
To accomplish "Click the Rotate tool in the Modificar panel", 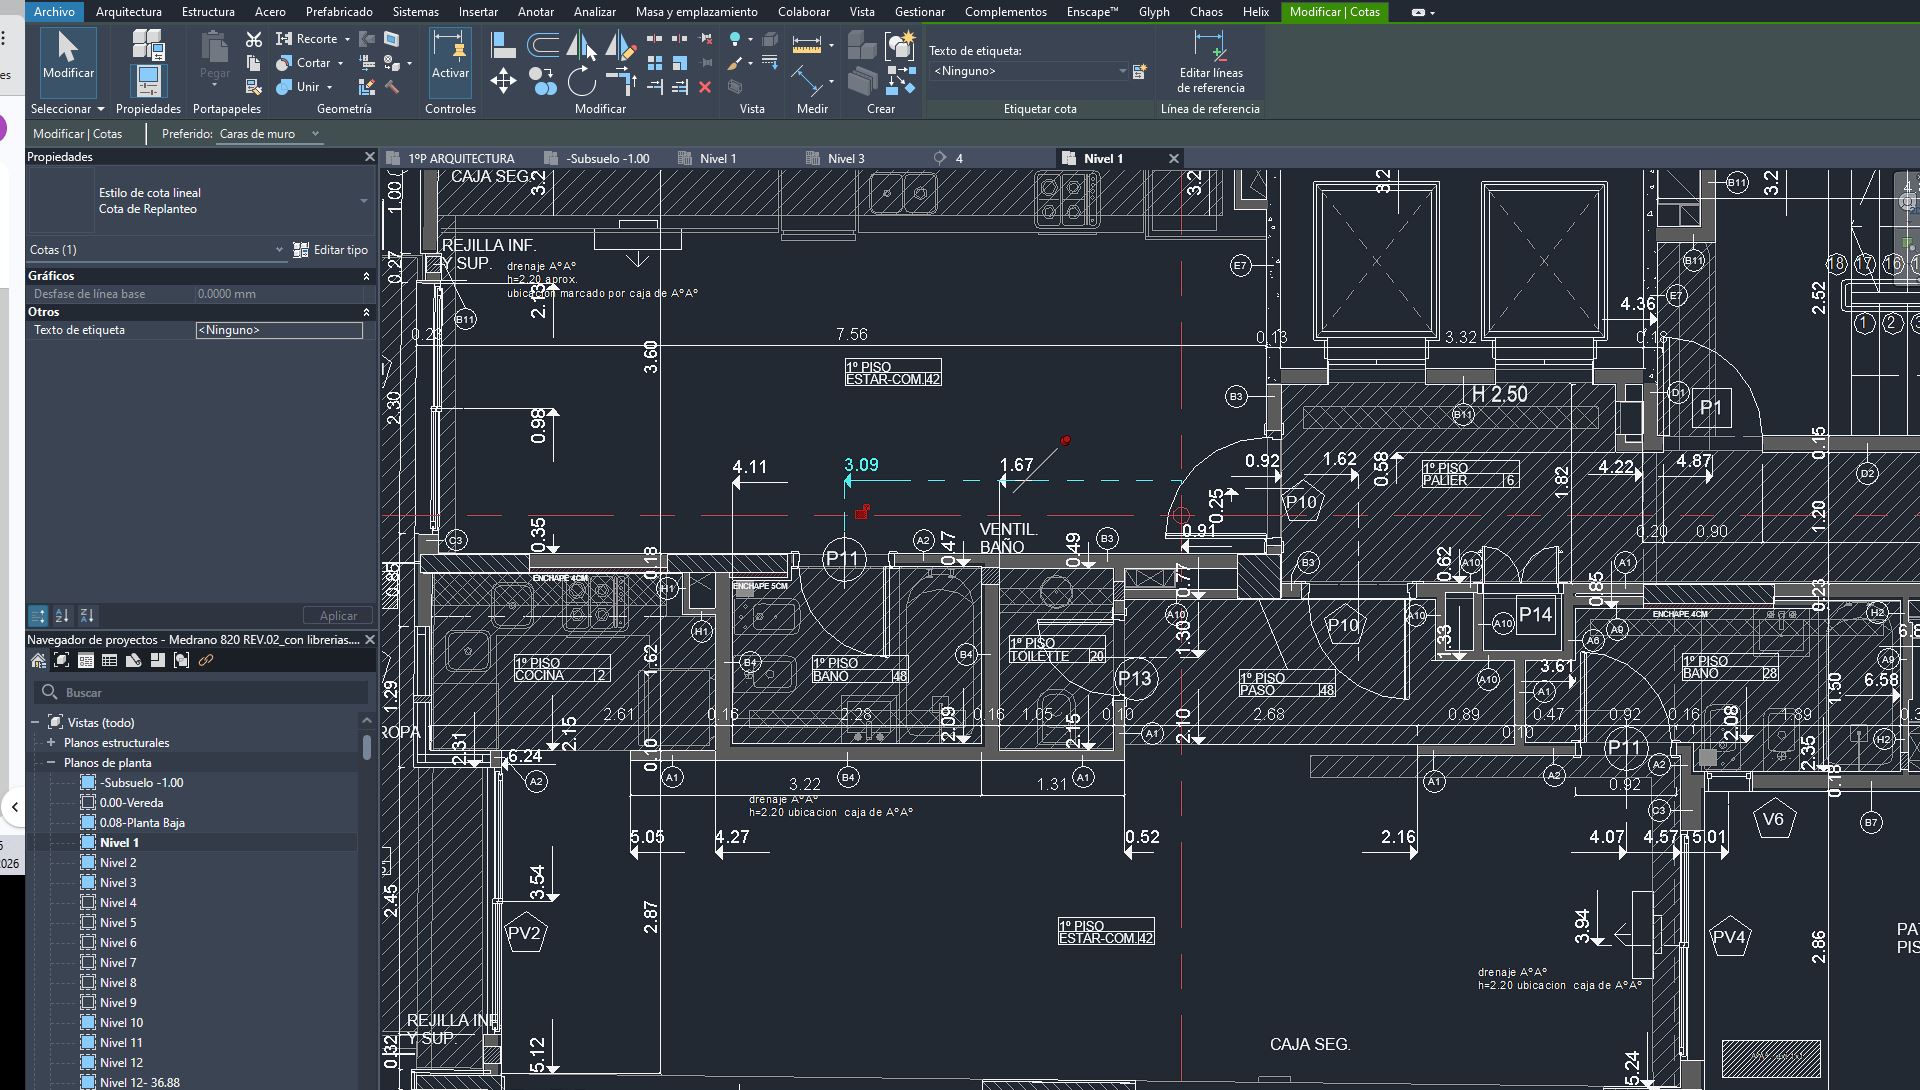I will pyautogui.click(x=581, y=82).
